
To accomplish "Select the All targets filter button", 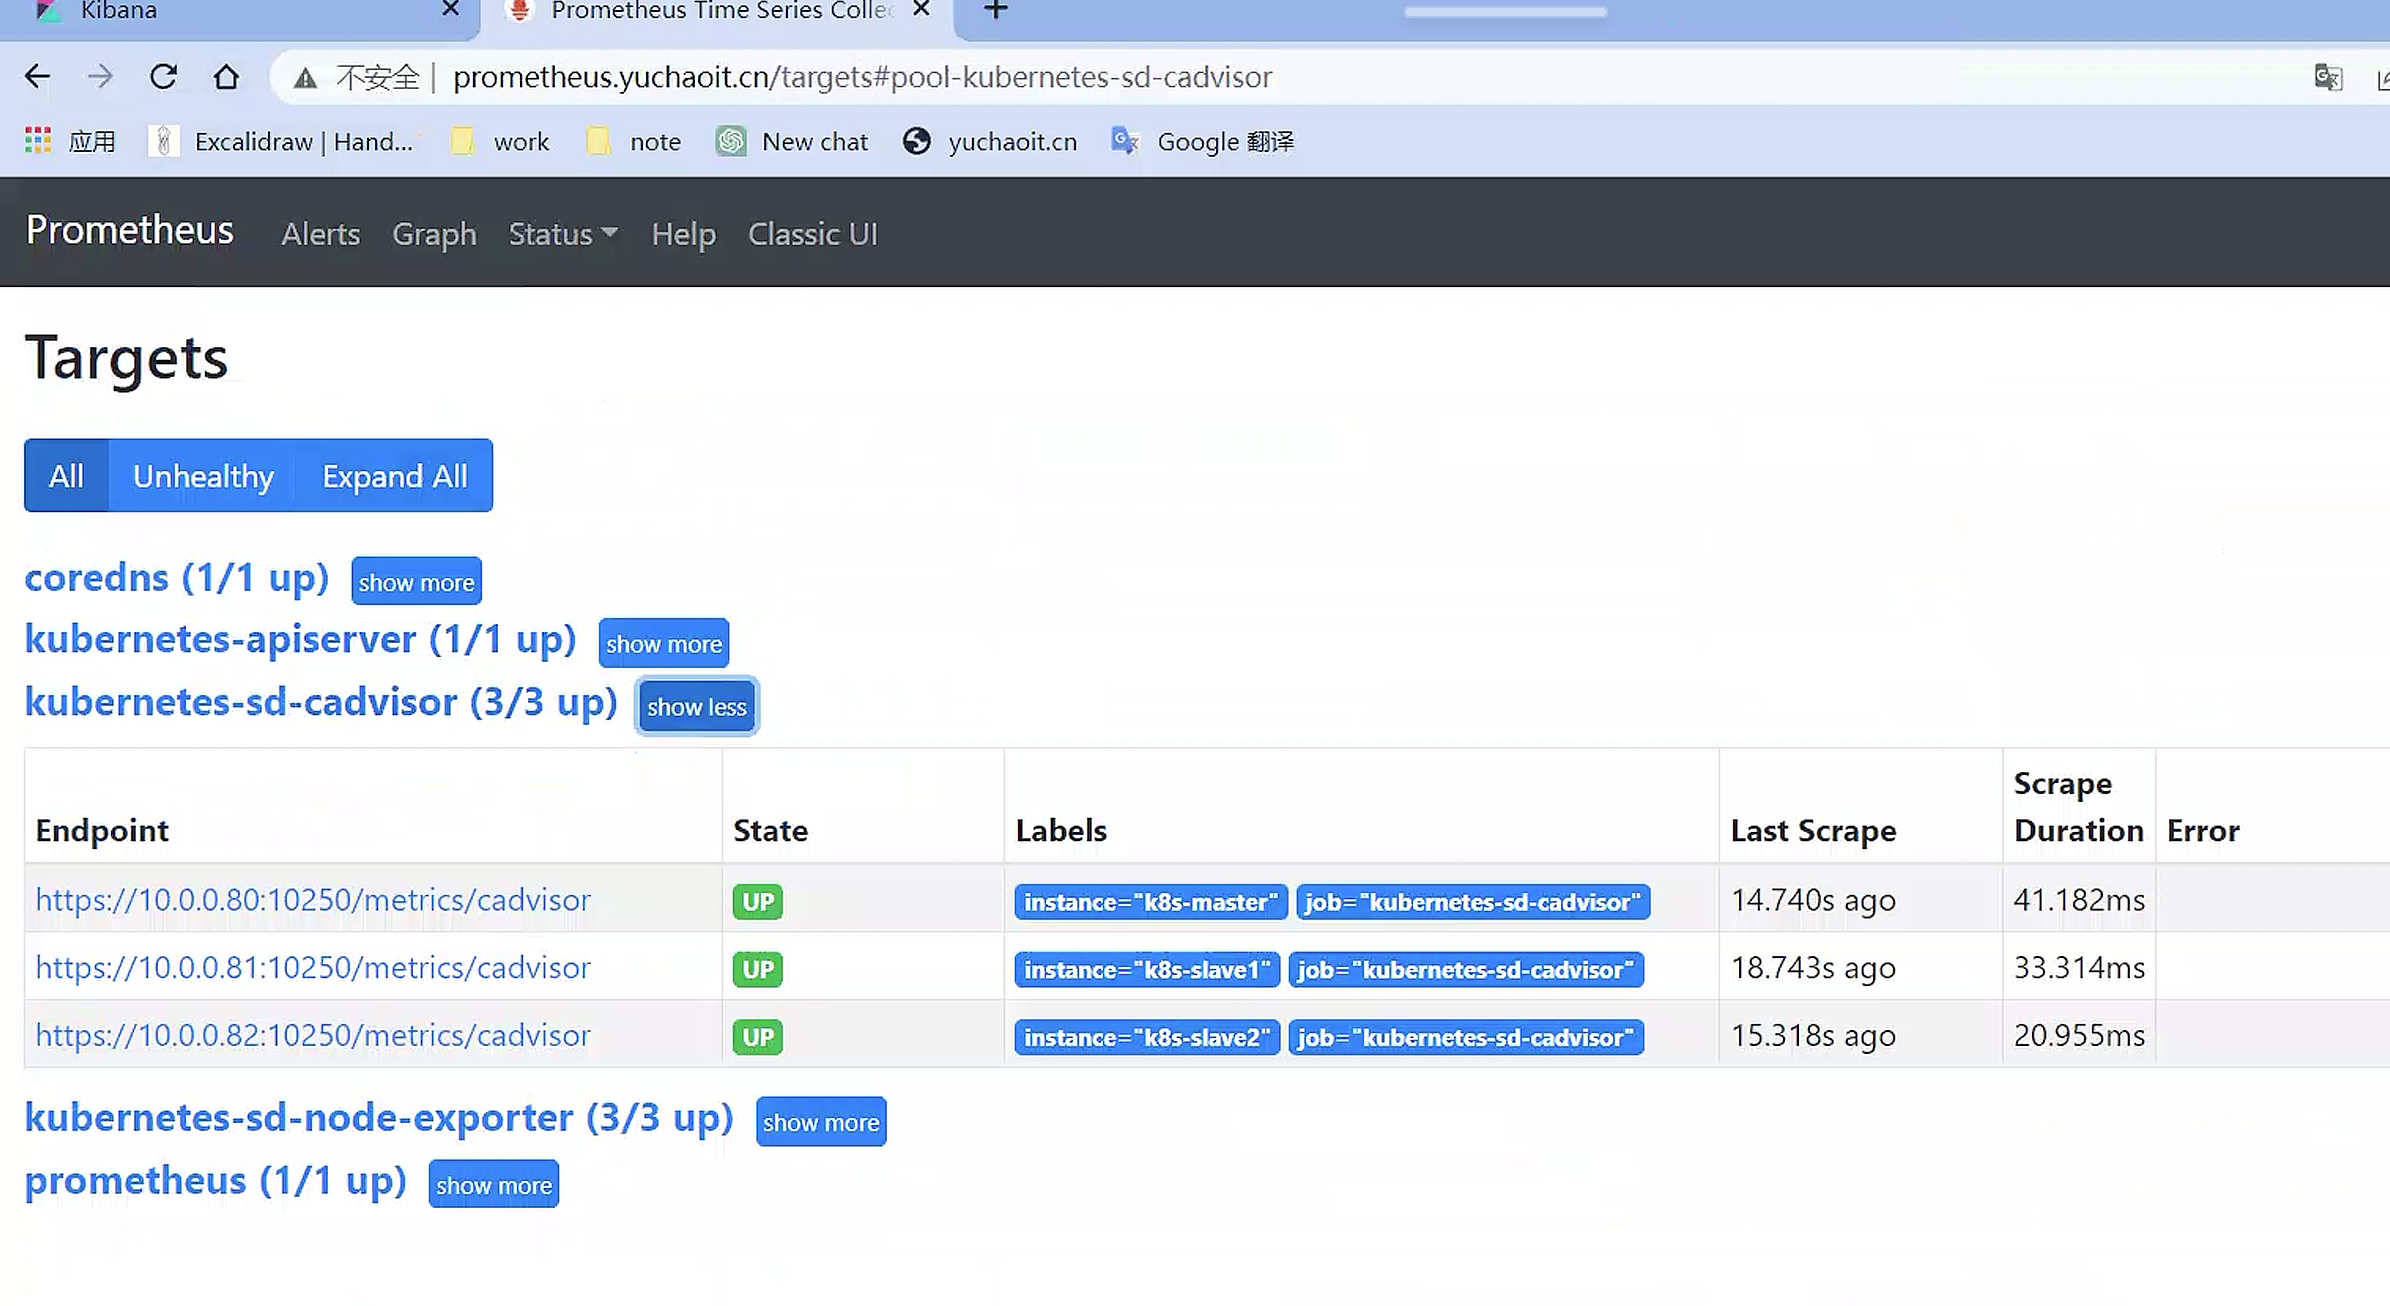I will click(x=66, y=476).
